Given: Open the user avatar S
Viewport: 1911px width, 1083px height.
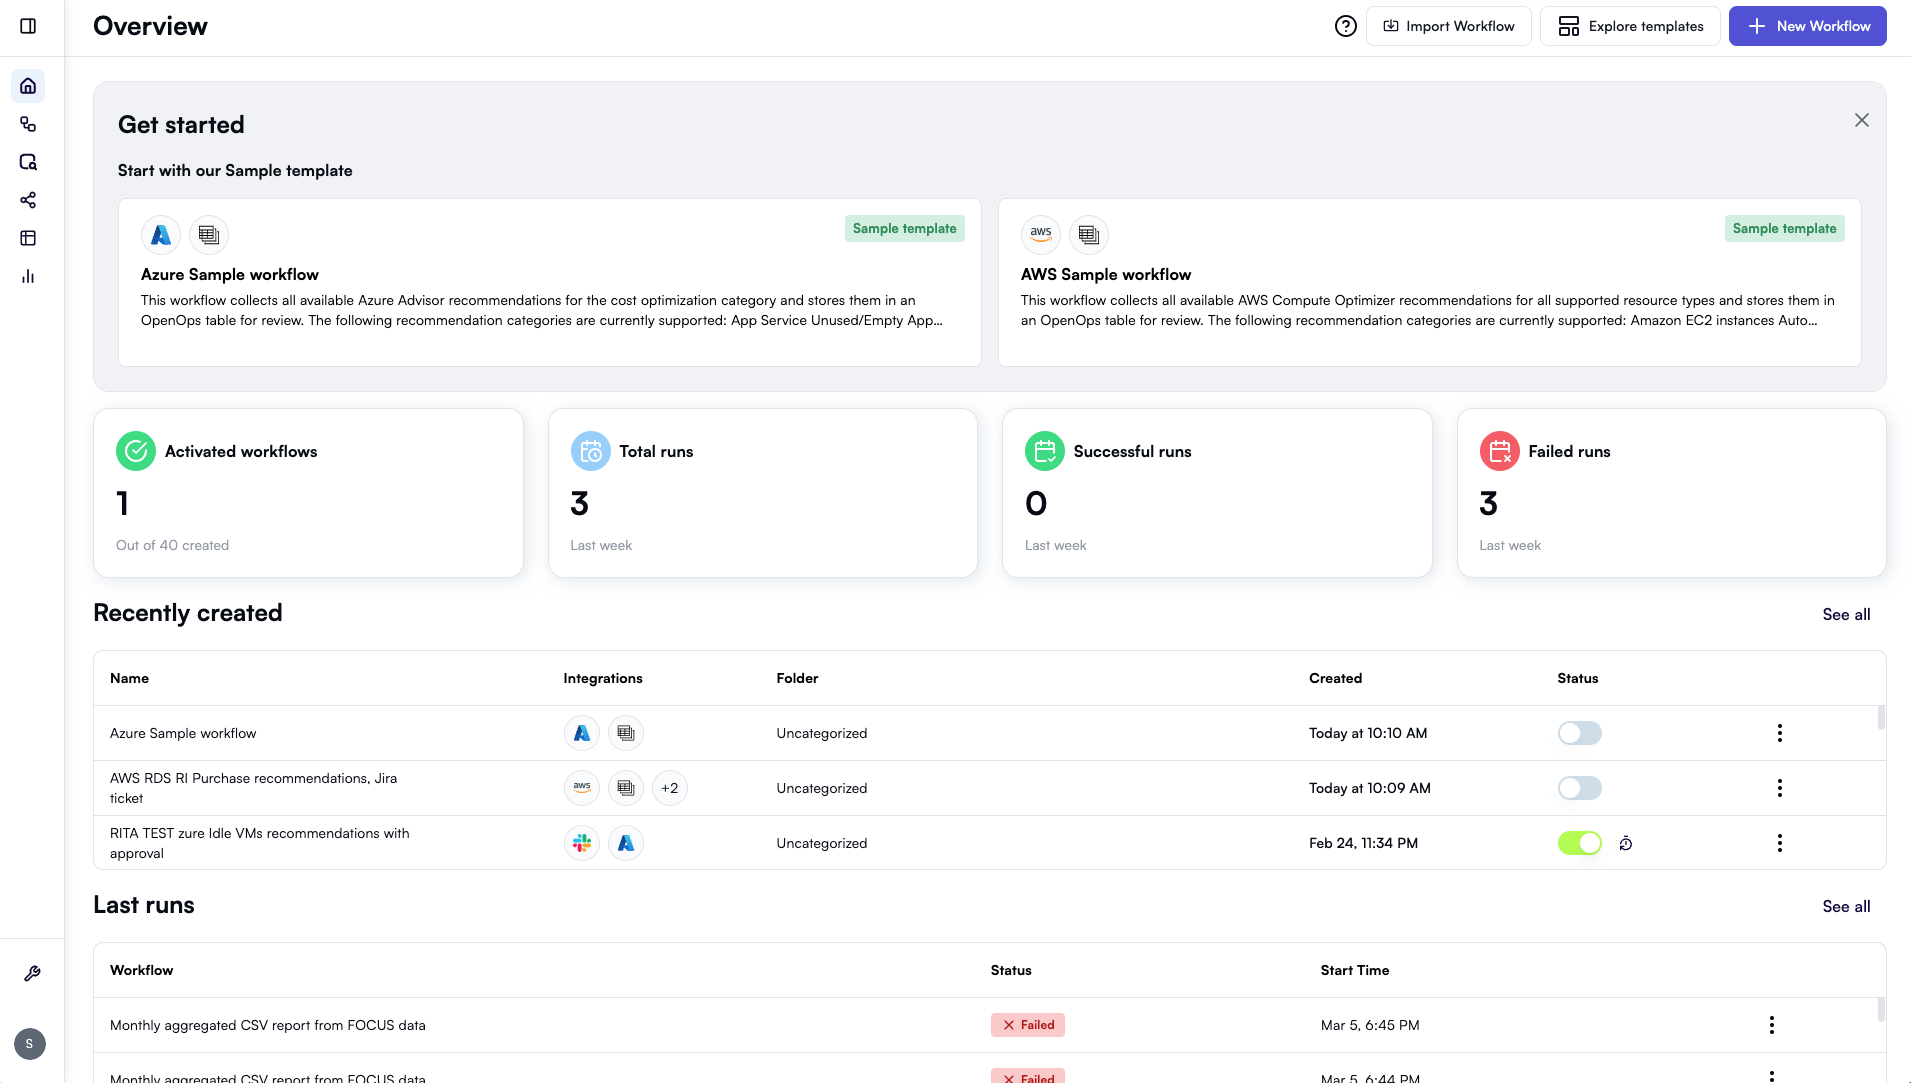Looking at the screenshot, I should click(30, 1044).
